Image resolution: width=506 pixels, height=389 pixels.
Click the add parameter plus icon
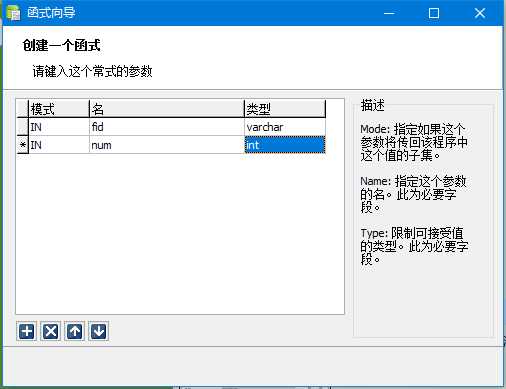coord(26,331)
